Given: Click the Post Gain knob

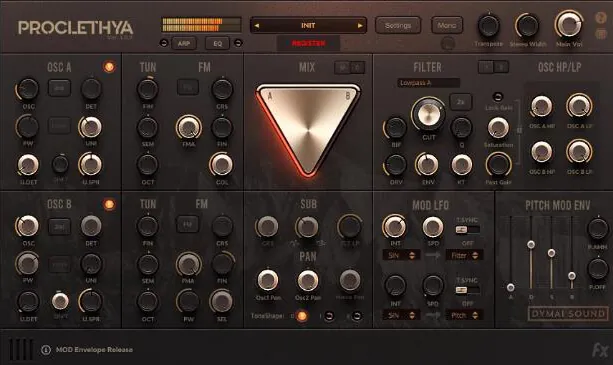Looking at the screenshot, I should point(498,165).
